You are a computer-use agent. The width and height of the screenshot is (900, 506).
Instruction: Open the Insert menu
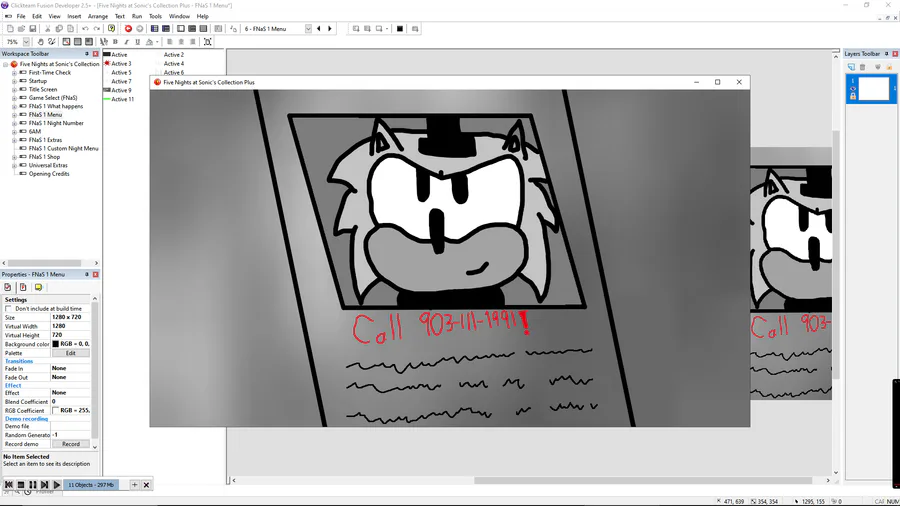[x=74, y=17]
